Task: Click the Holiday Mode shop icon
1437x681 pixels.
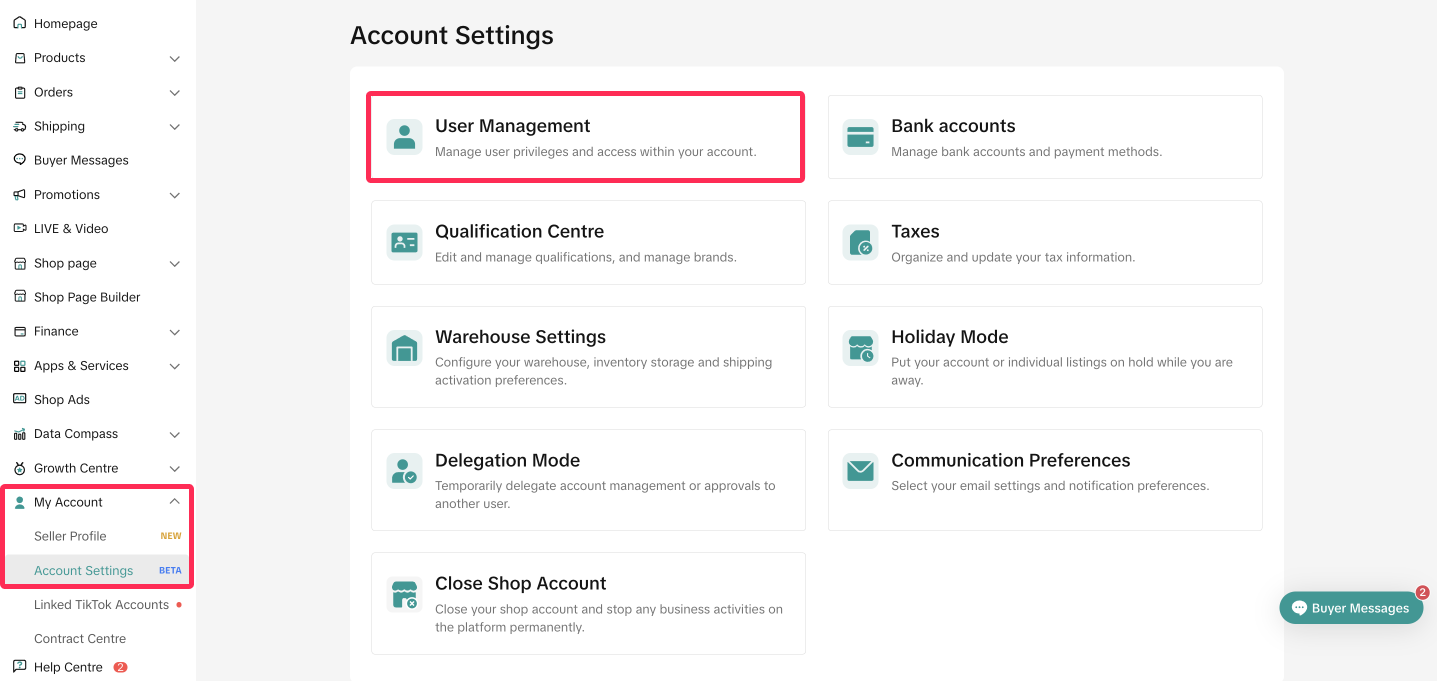Action: point(860,348)
